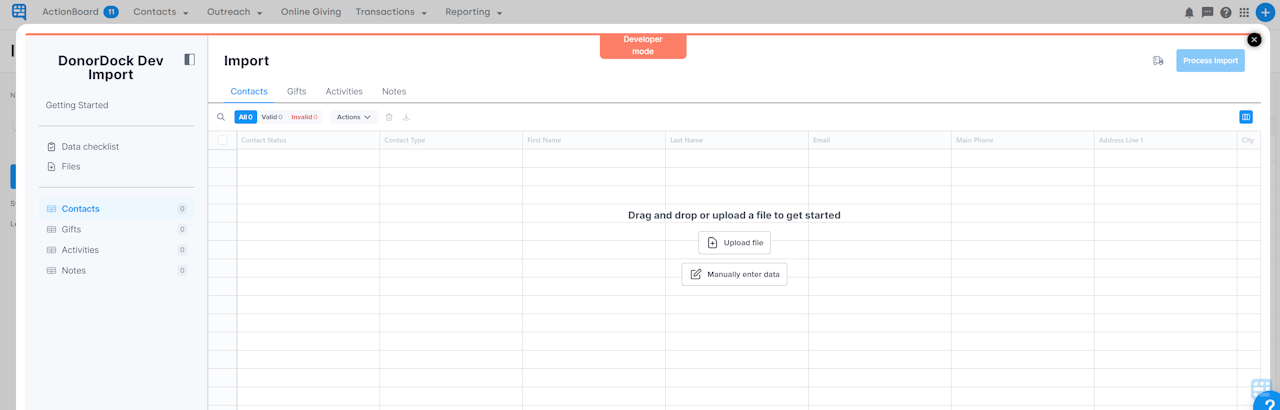This screenshot has height=410, width=1280.
Task: Open the Reporting menu
Action: 474,12
